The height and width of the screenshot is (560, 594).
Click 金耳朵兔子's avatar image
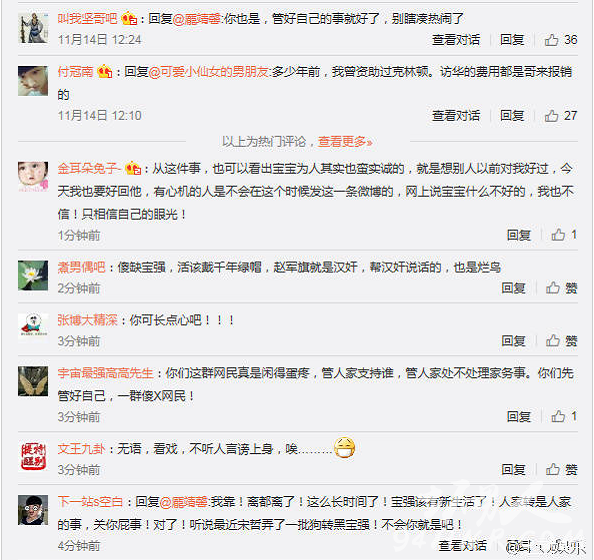pyautogui.click(x=33, y=177)
